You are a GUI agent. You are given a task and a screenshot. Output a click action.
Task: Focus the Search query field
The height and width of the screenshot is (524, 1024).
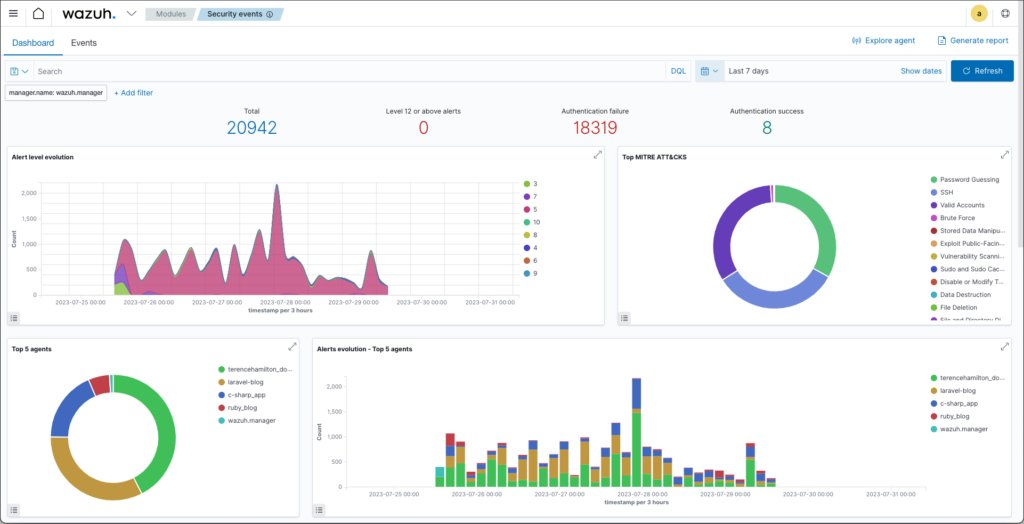point(349,71)
